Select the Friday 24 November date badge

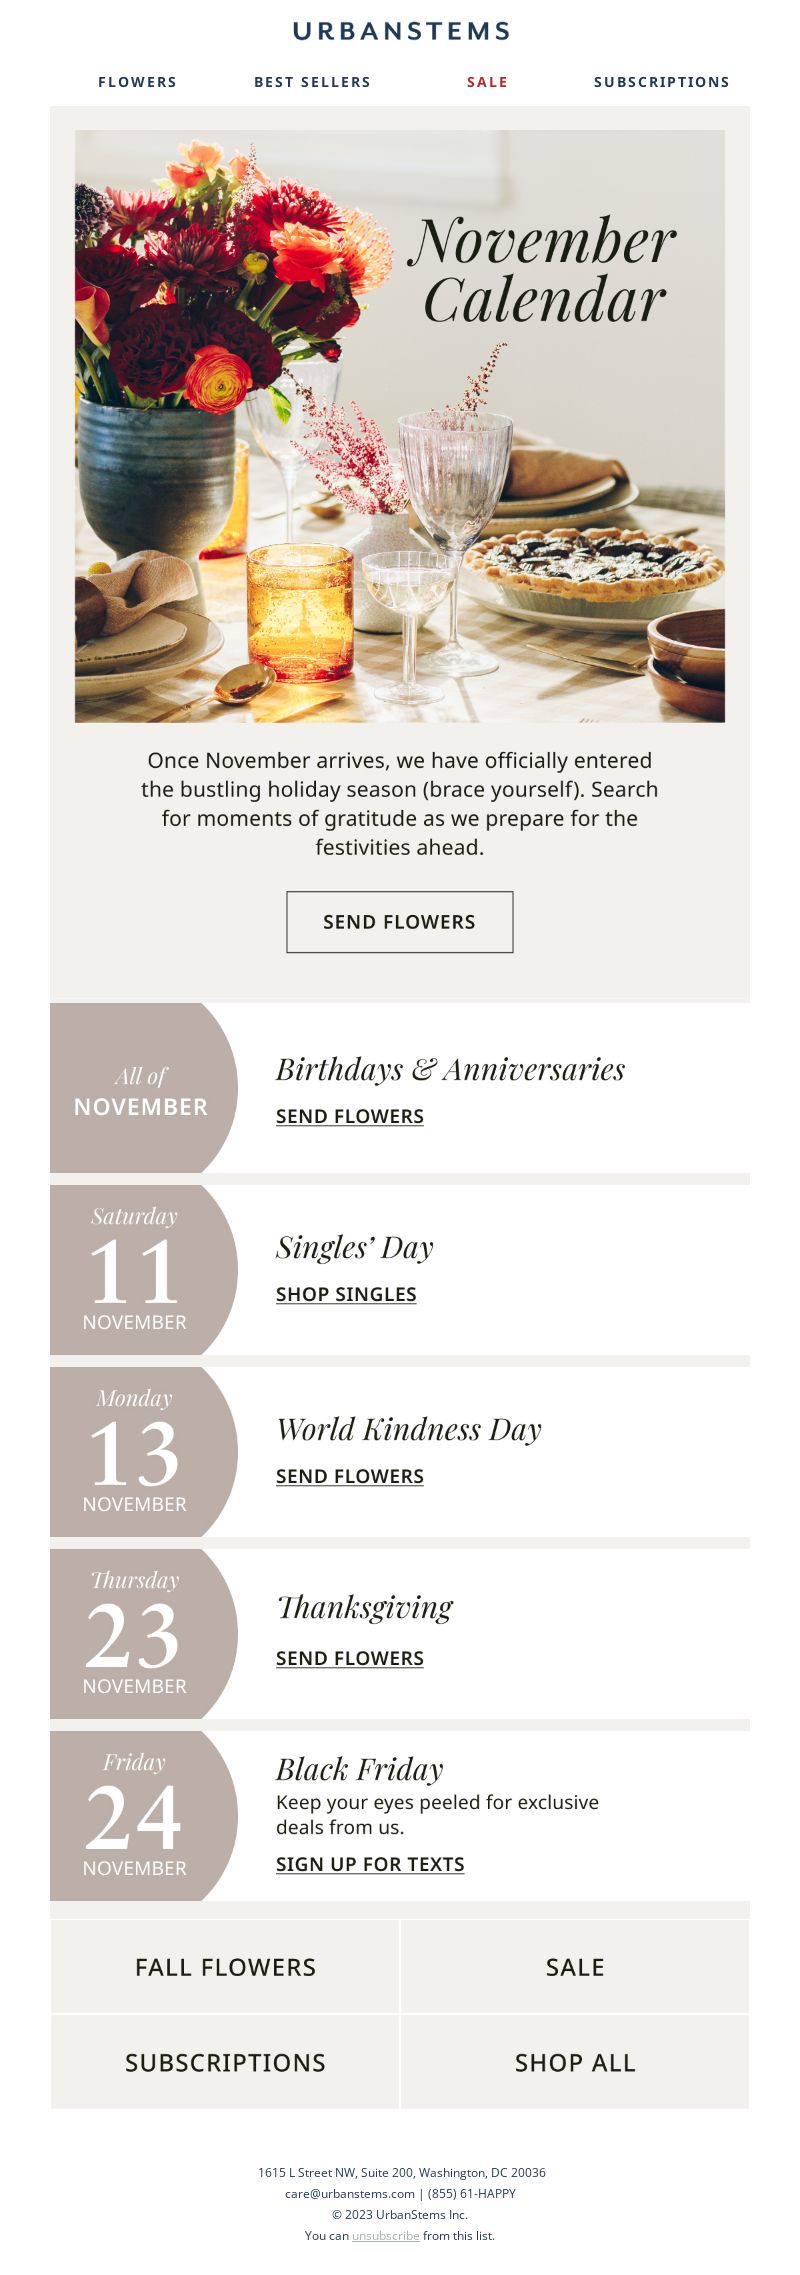[144, 1816]
